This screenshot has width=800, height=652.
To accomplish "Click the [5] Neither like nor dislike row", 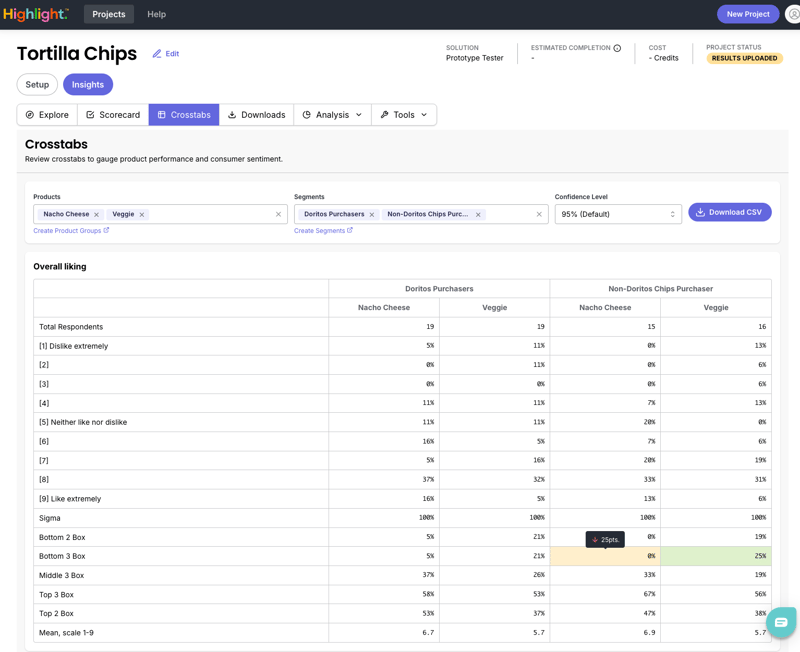I will point(402,422).
